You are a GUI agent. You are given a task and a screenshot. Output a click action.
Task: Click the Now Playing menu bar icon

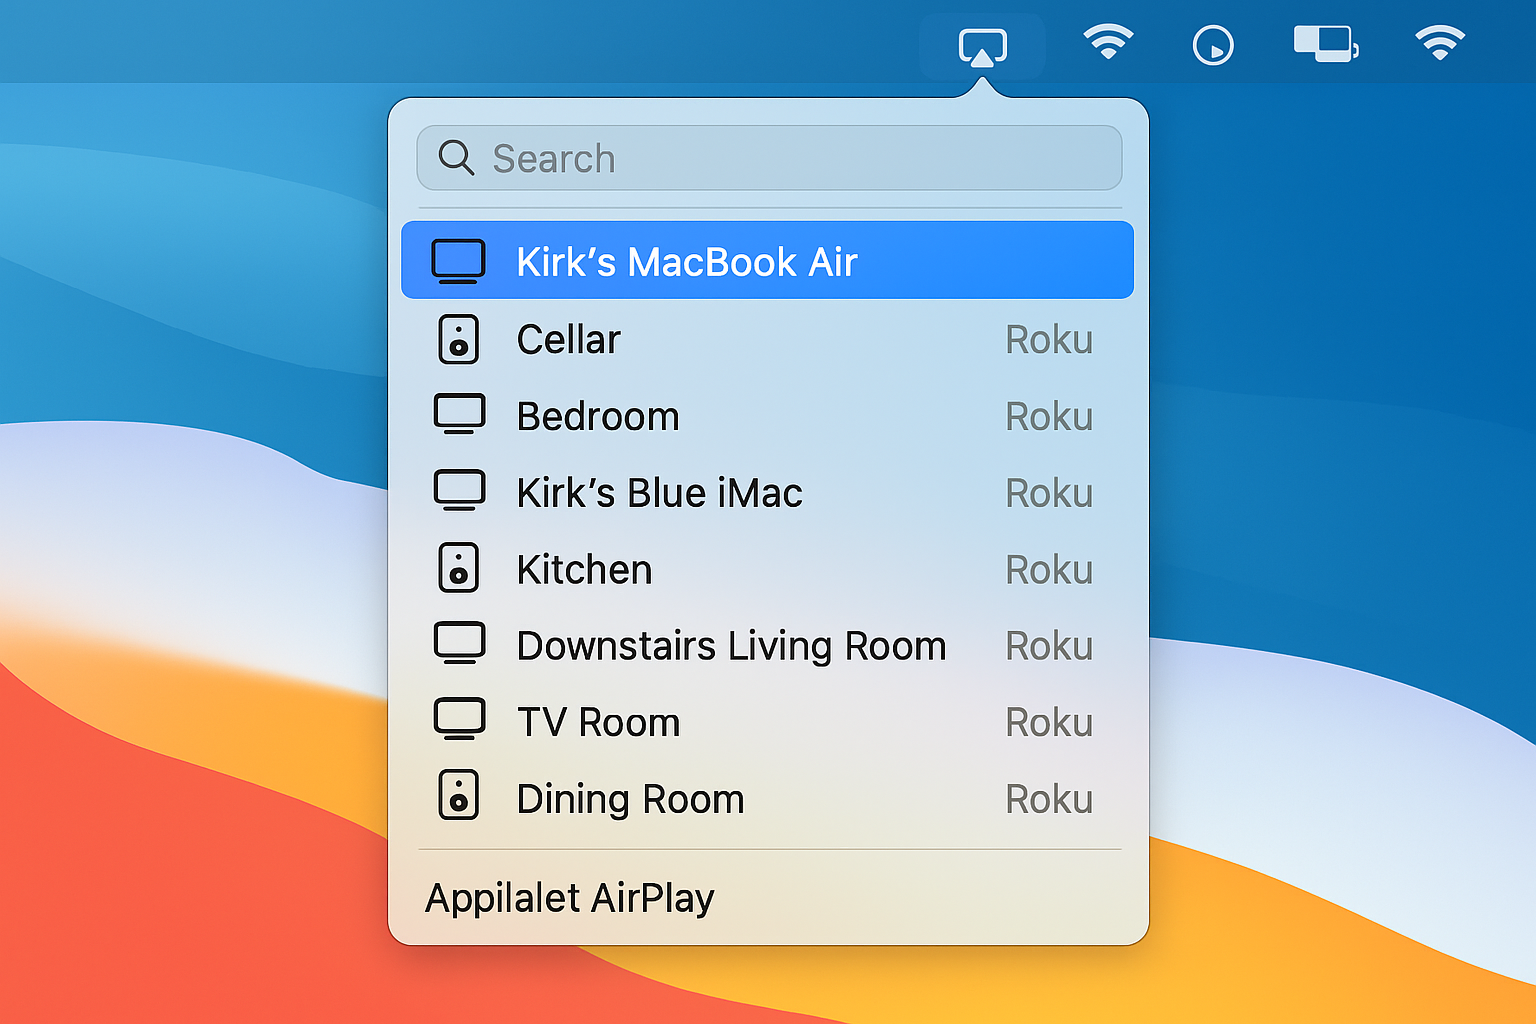(x=1212, y=44)
